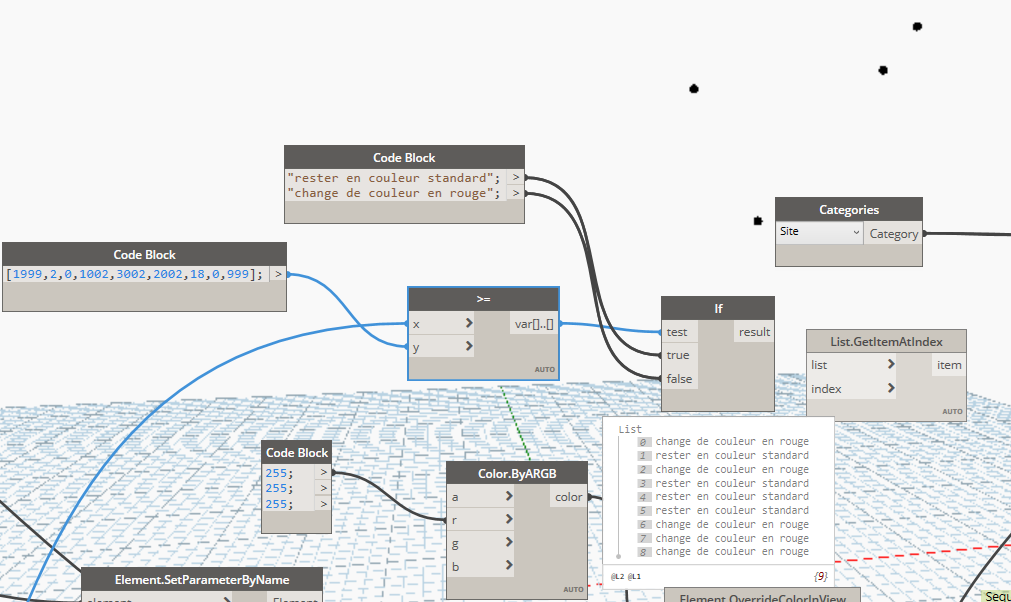Select the Element.SetParameterByName node title
The height and width of the screenshot is (602, 1011).
coord(201,579)
